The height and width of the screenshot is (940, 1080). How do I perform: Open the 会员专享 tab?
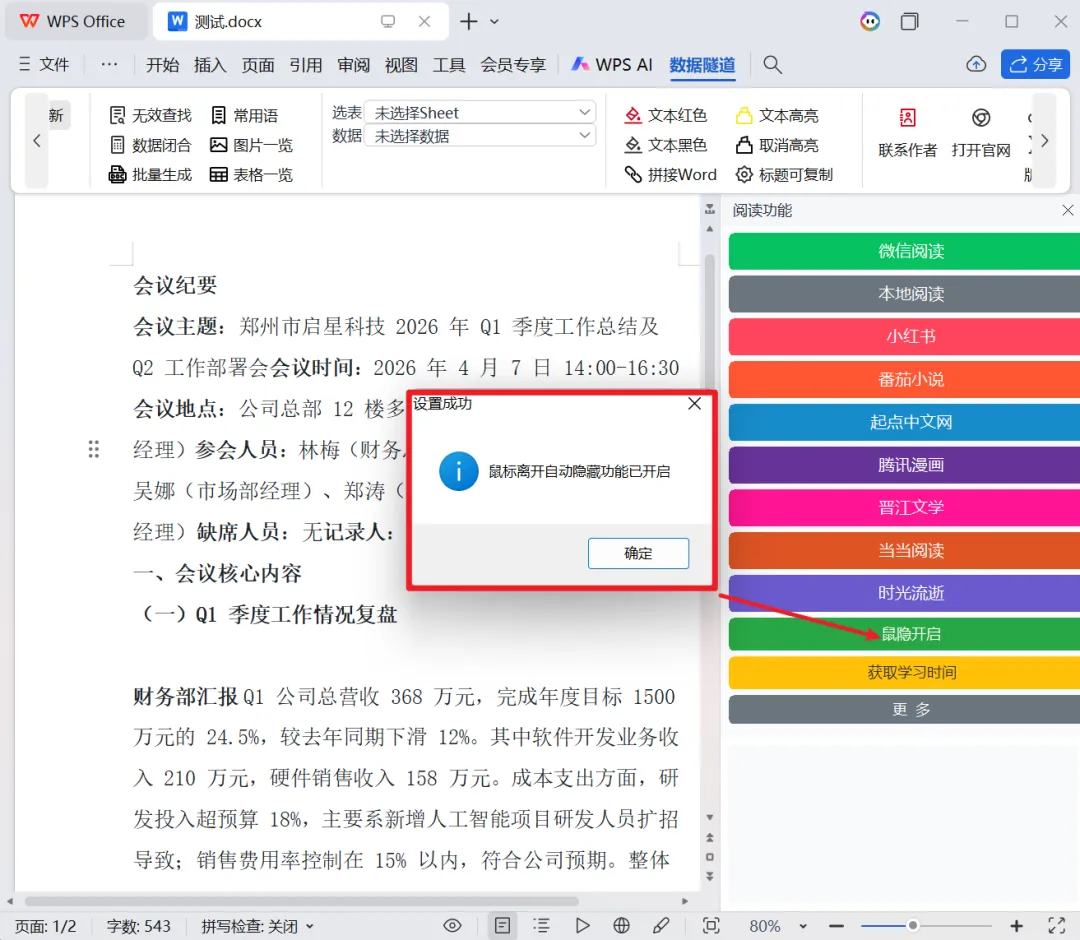point(512,65)
